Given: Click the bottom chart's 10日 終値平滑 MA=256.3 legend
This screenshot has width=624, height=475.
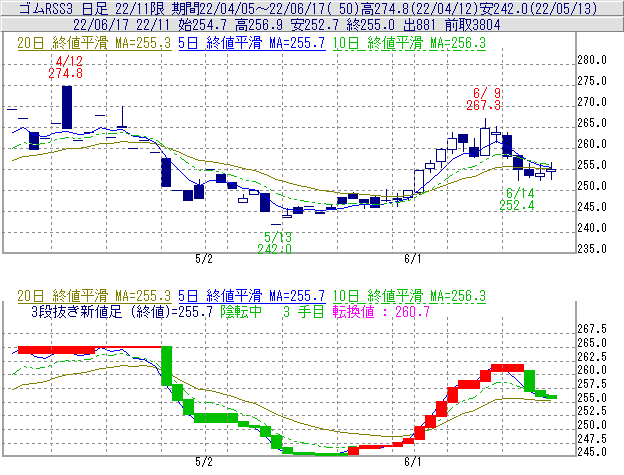Looking at the screenshot, I should click(410, 296).
